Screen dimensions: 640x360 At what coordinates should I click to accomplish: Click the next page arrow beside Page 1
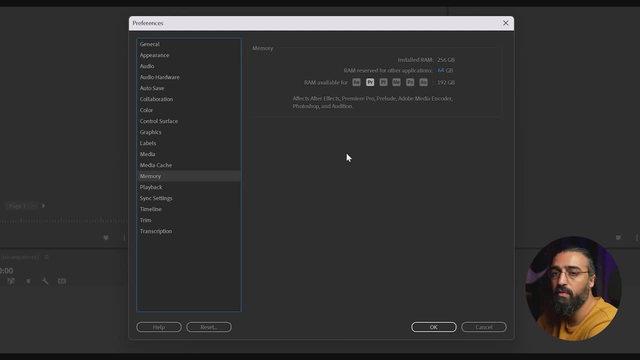43,206
